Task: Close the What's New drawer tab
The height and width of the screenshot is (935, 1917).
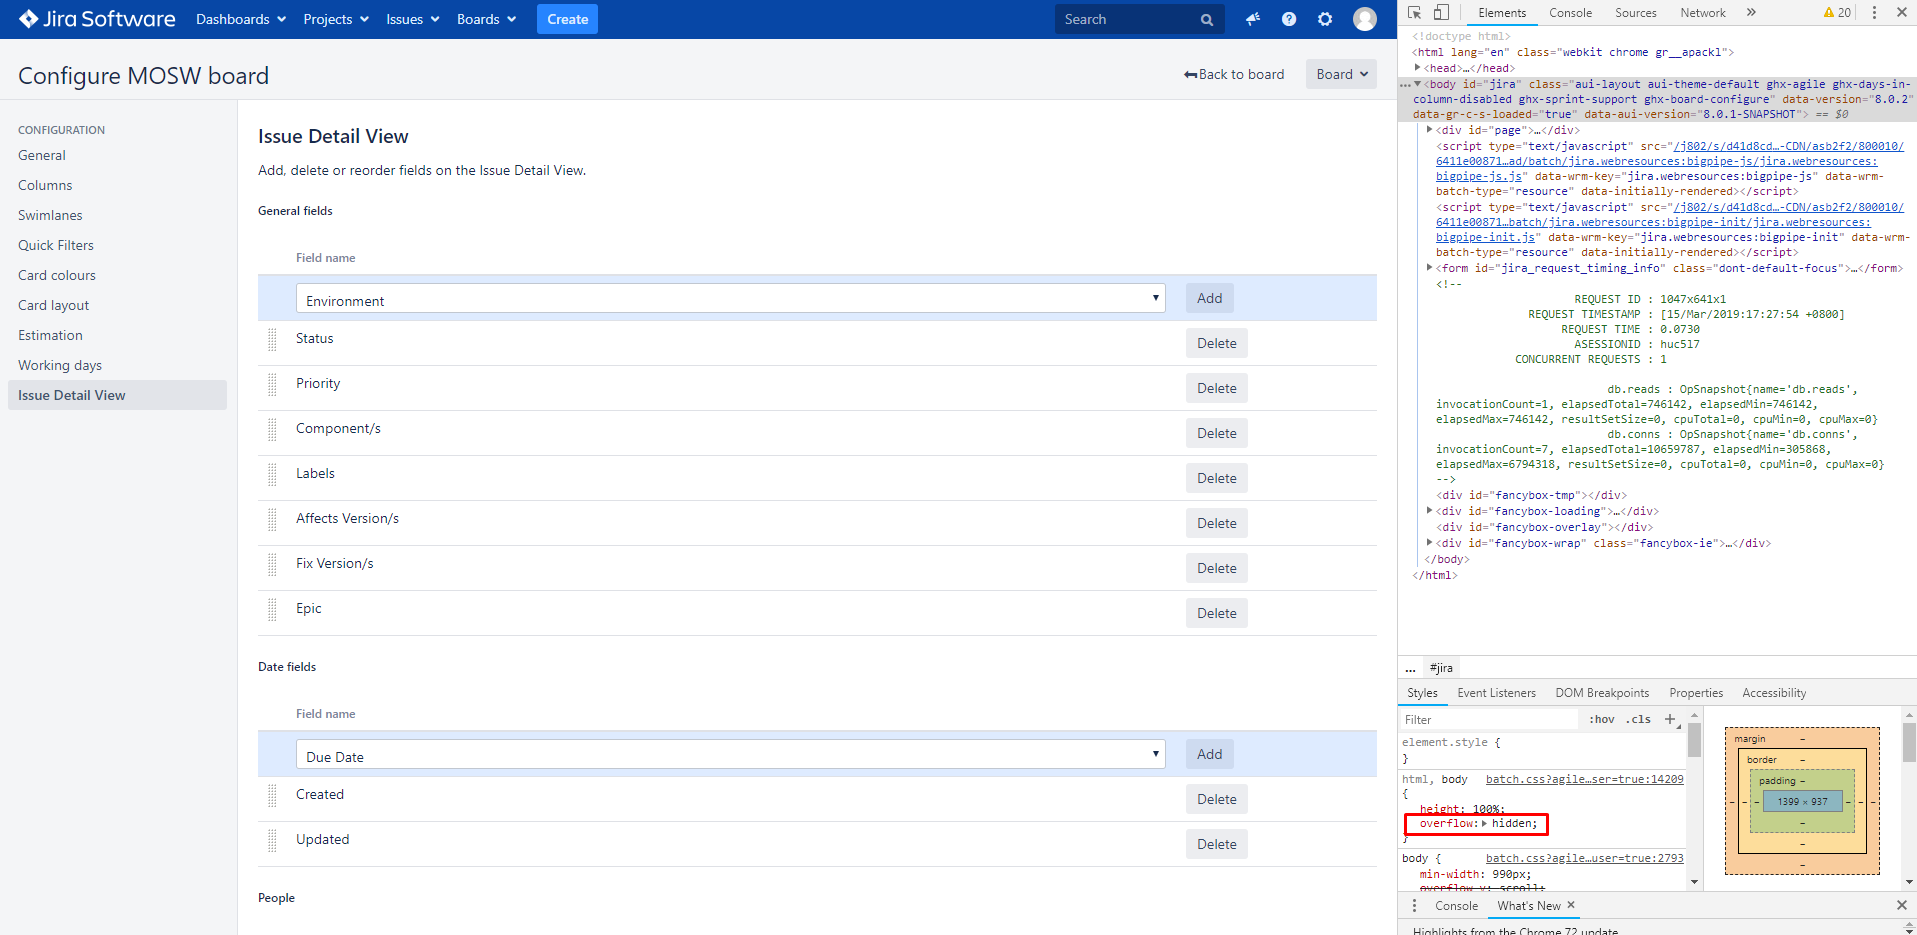Action: pyautogui.click(x=1571, y=905)
